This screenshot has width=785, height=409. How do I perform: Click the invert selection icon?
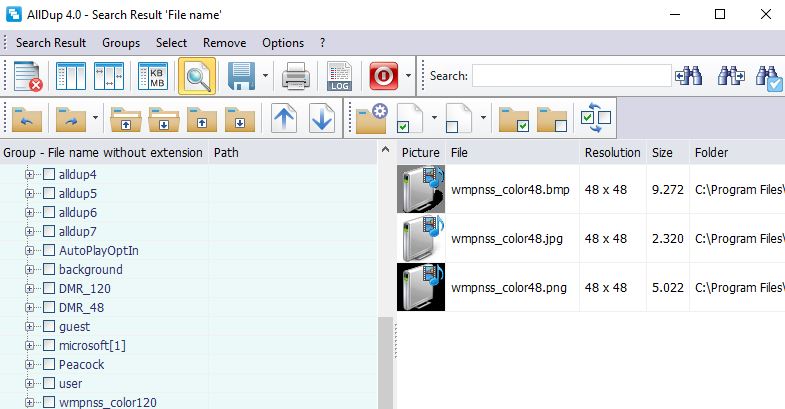596,118
